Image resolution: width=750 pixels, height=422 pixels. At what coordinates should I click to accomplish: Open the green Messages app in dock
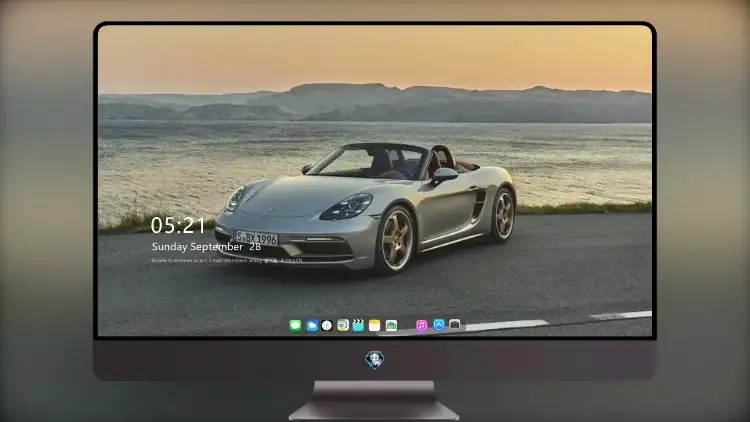pyautogui.click(x=295, y=326)
